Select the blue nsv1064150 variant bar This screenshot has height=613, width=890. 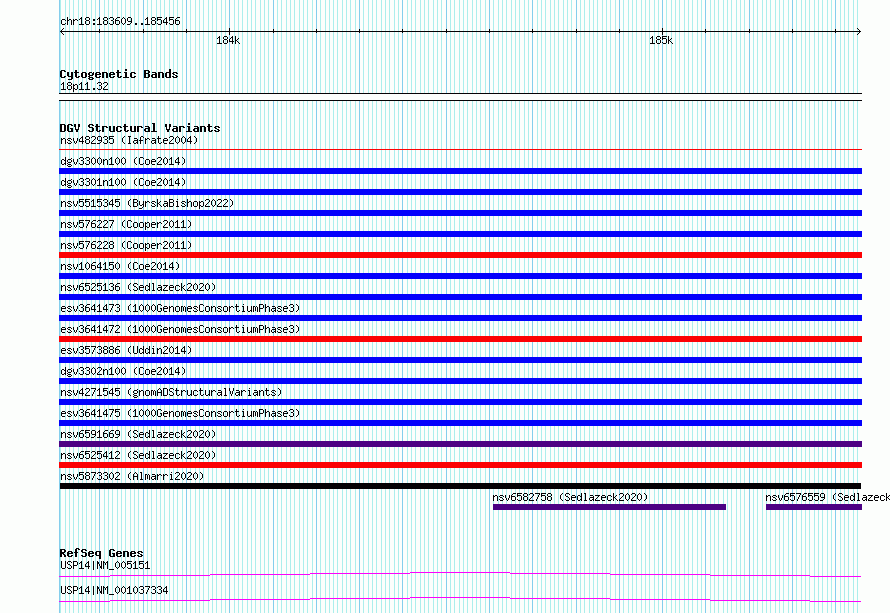460,276
